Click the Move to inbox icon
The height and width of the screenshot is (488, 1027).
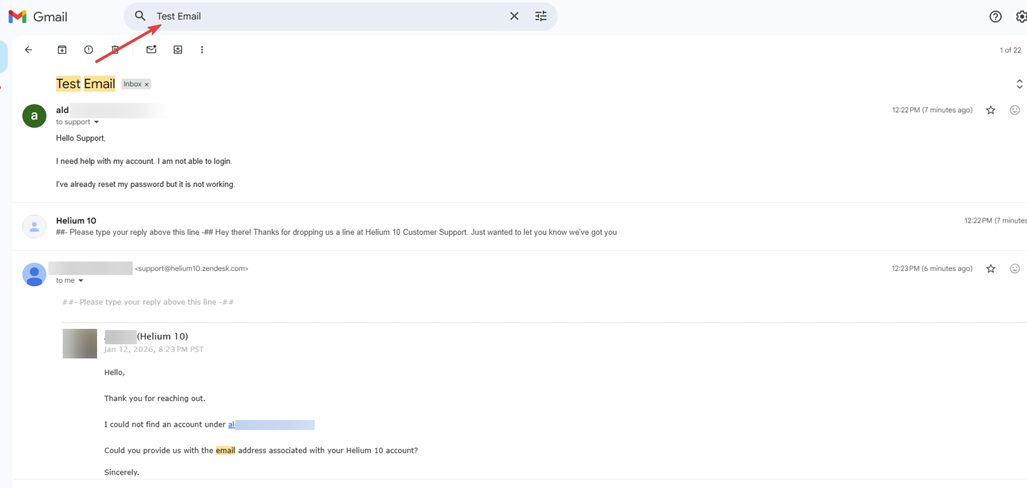point(178,50)
